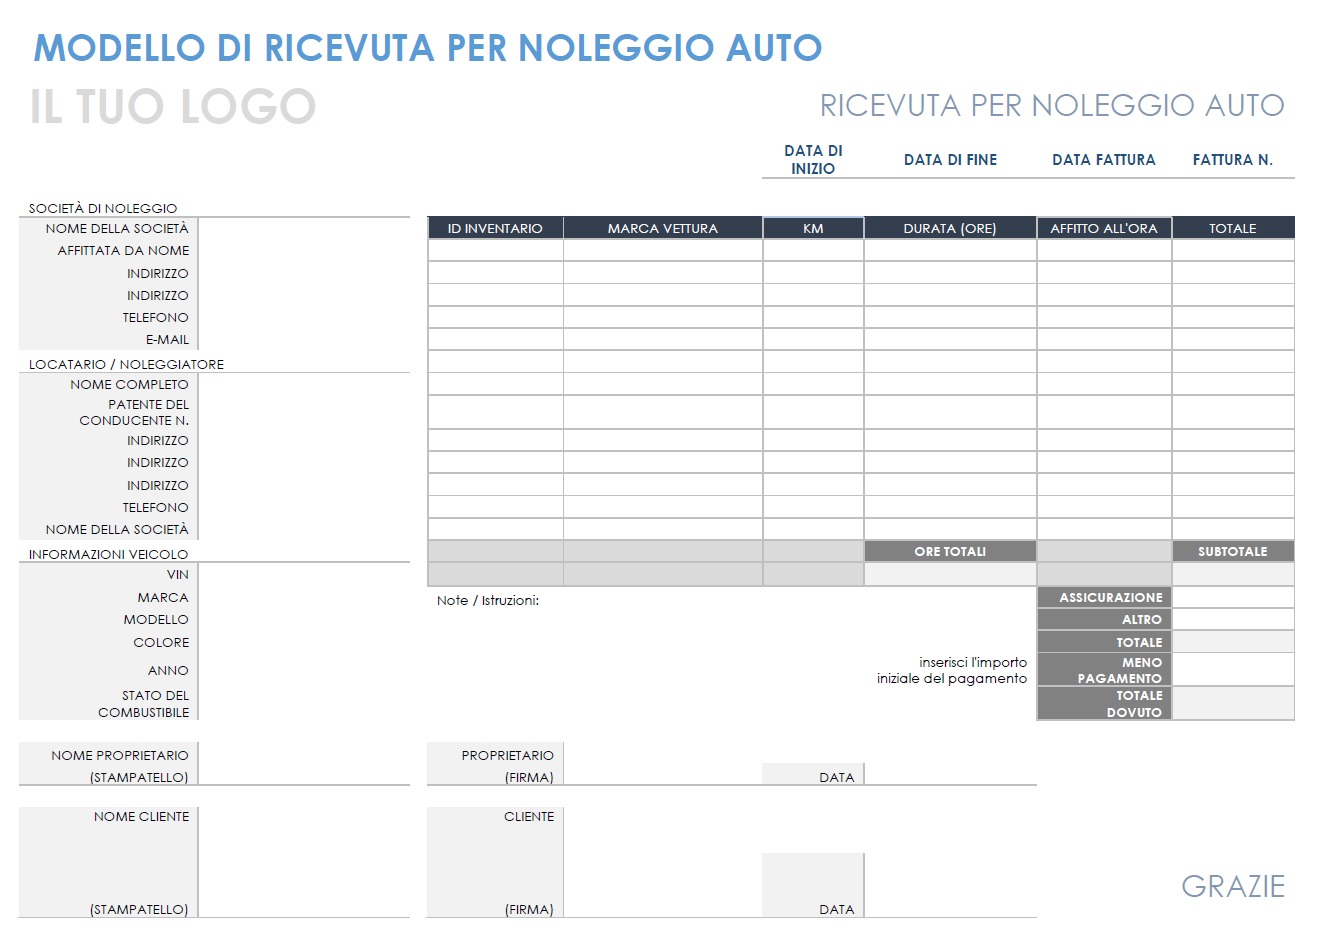1317x950 pixels.
Task: Click the signature field beside PROPRIETARIO (FIRMA)
Action: [662, 764]
